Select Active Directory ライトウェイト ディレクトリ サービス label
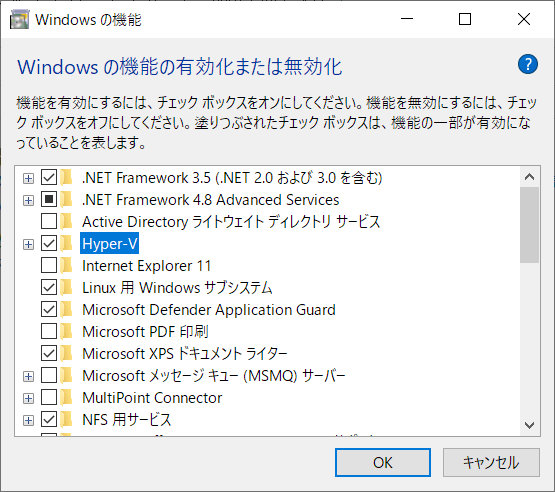 231,222
